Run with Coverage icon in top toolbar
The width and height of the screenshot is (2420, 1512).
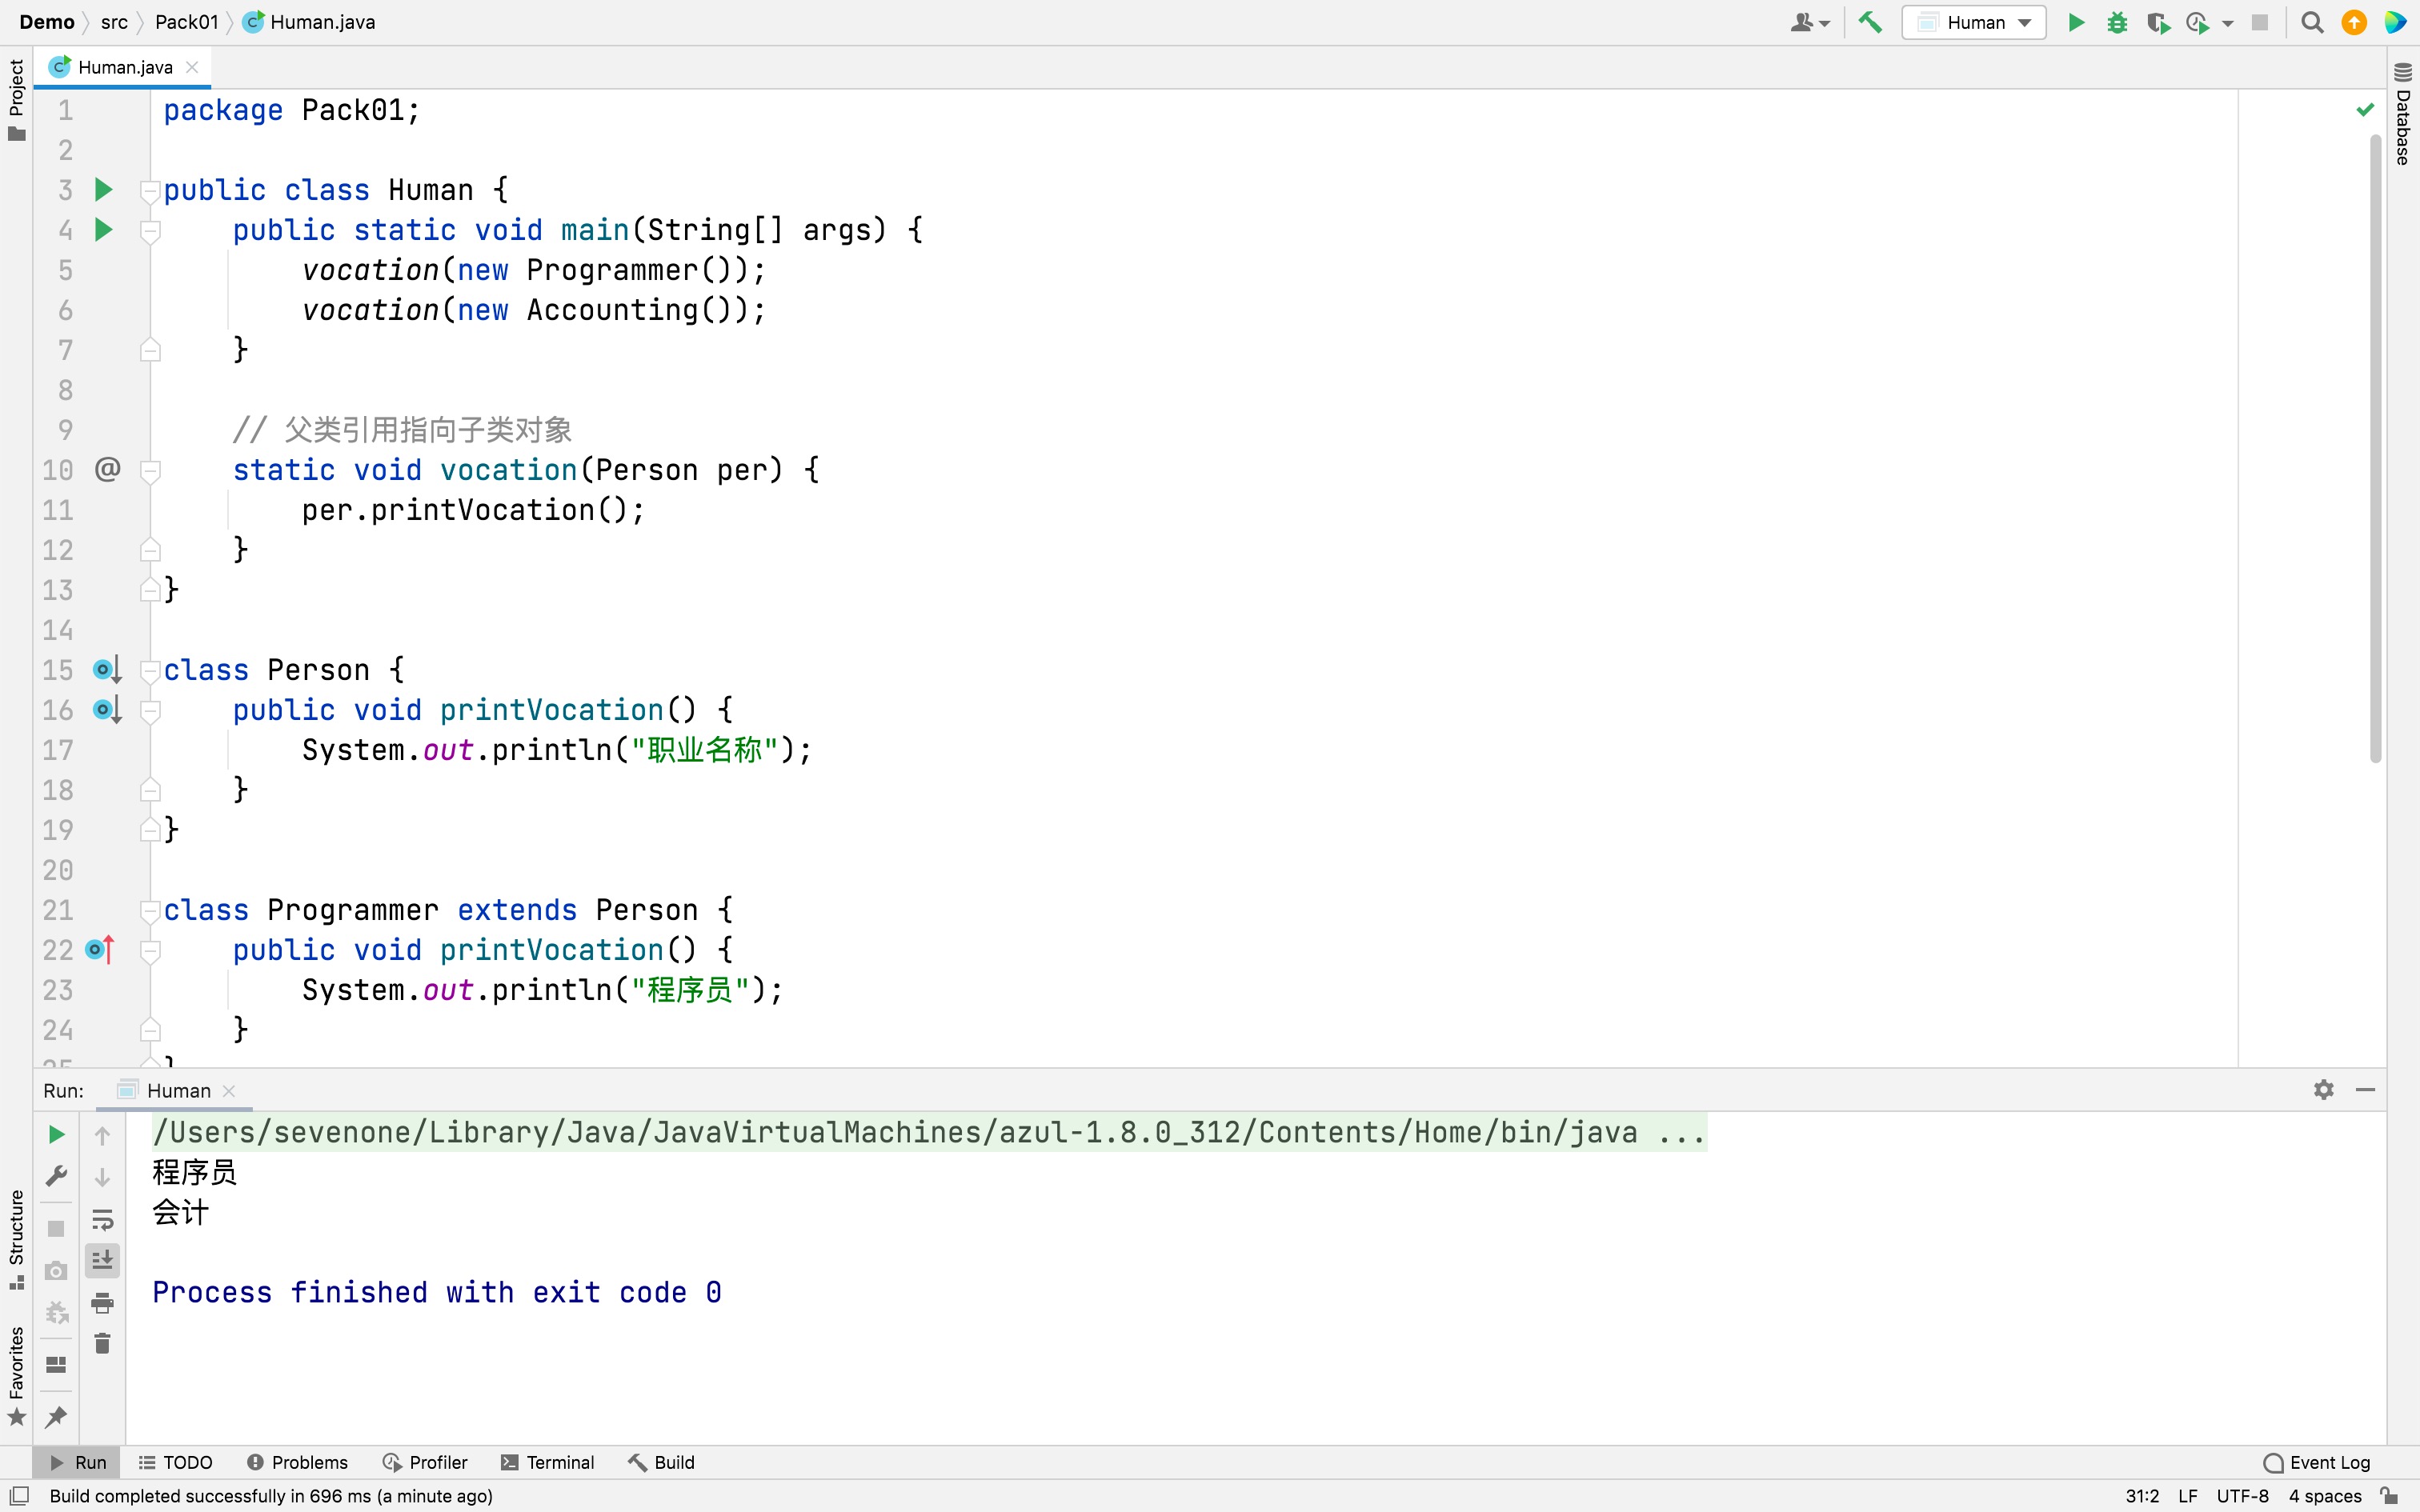pos(2157,22)
